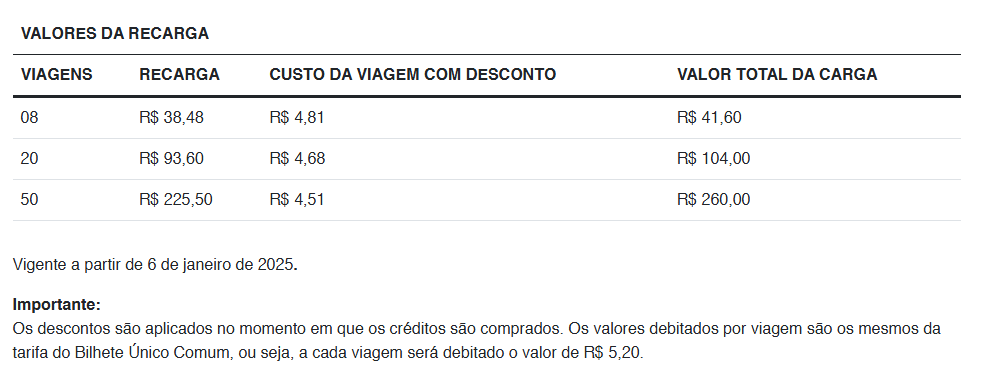Select the R$ 104,00 total value
Viewport: 993px width, 371px height.
tap(714, 159)
